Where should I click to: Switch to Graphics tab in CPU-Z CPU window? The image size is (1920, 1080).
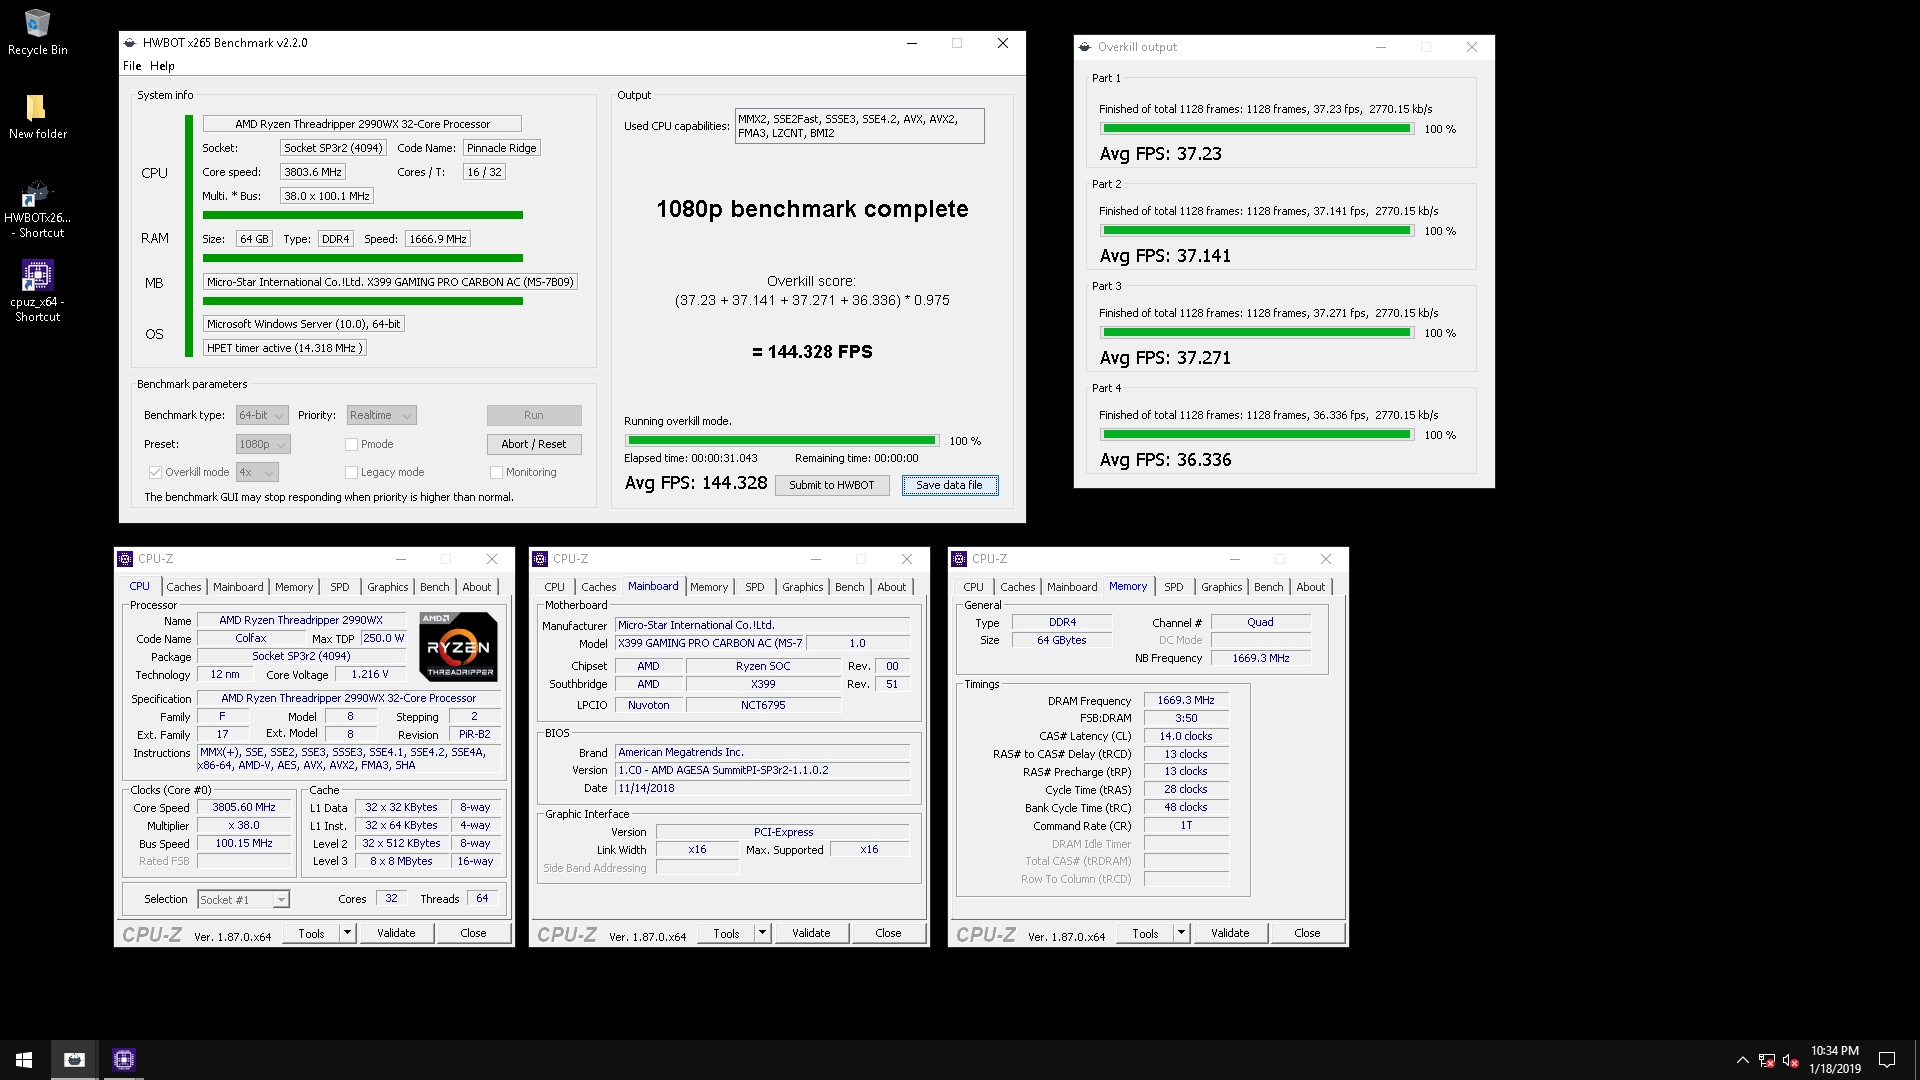click(388, 587)
